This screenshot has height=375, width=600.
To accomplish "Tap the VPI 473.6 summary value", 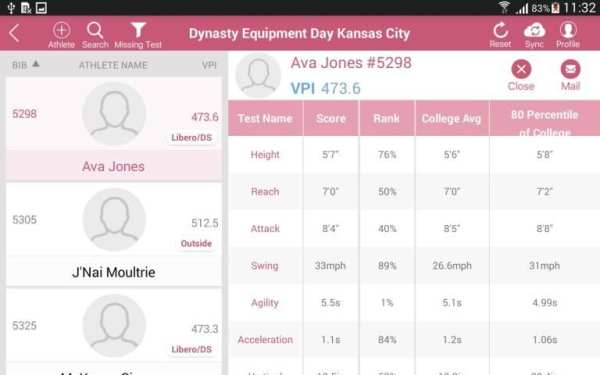I will click(326, 88).
